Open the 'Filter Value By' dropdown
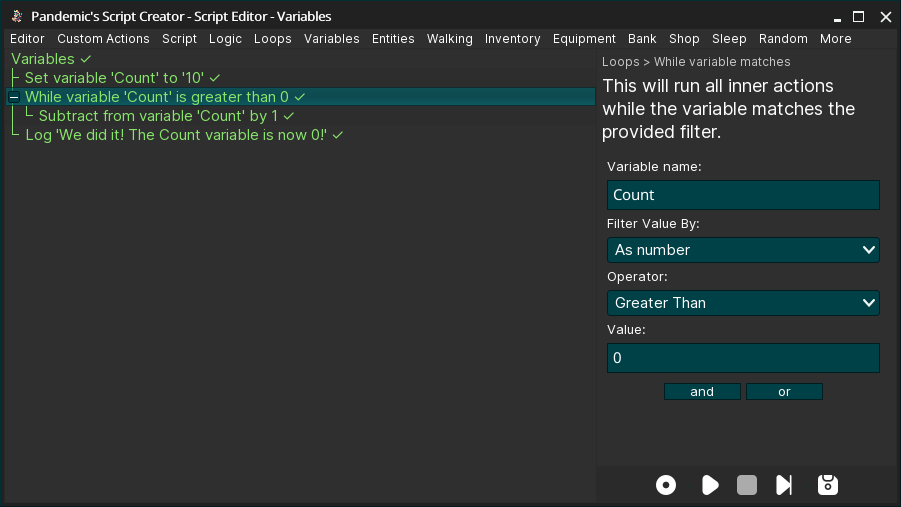 click(743, 250)
